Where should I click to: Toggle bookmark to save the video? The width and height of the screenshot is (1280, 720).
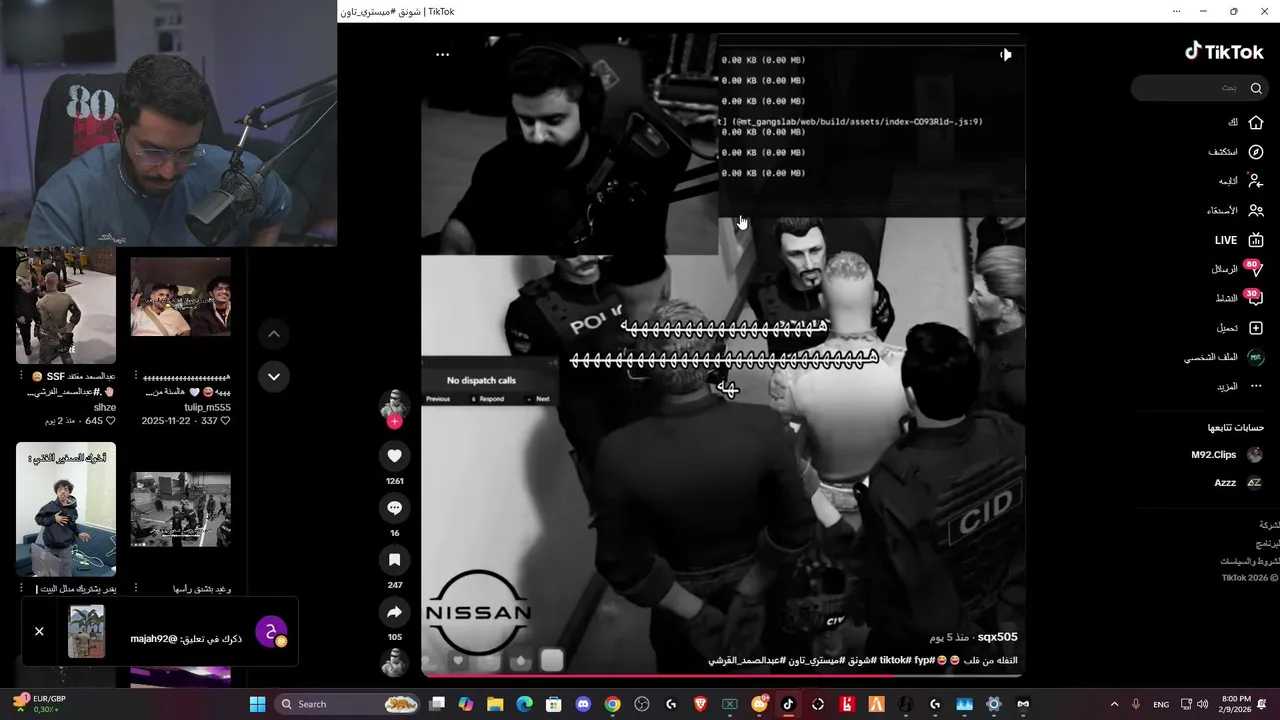pyautogui.click(x=394, y=560)
